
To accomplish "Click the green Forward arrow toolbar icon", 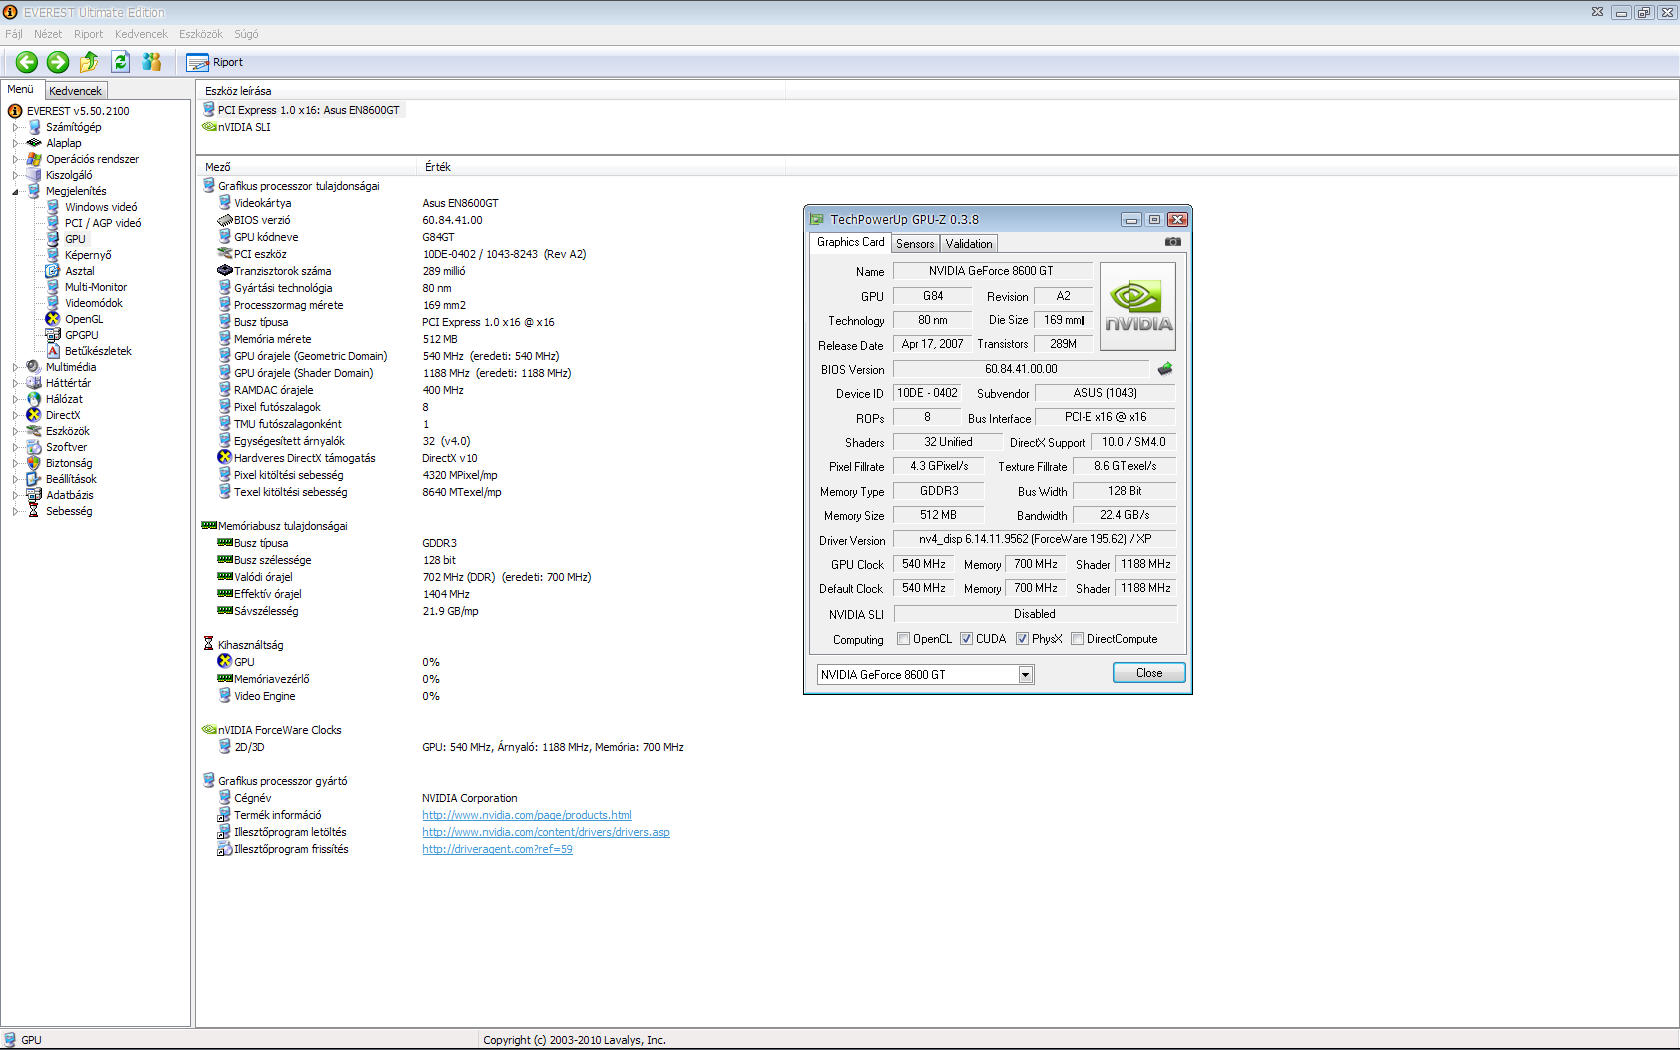I will tap(58, 62).
